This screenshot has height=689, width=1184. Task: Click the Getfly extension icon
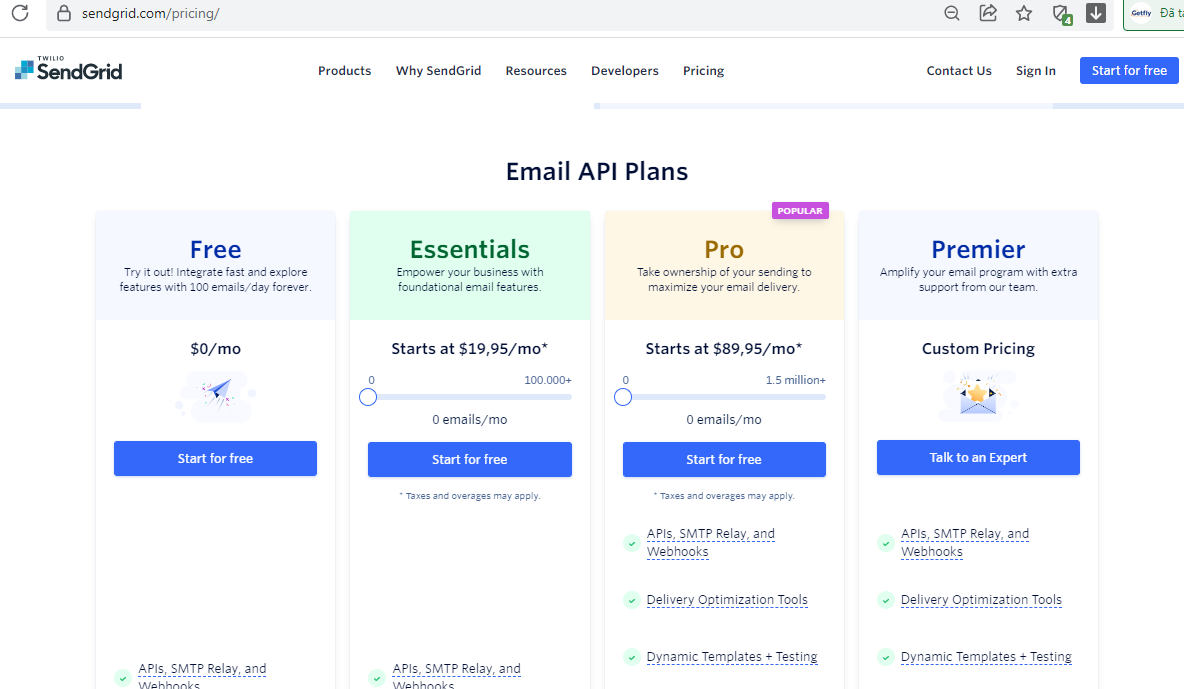coord(1141,13)
